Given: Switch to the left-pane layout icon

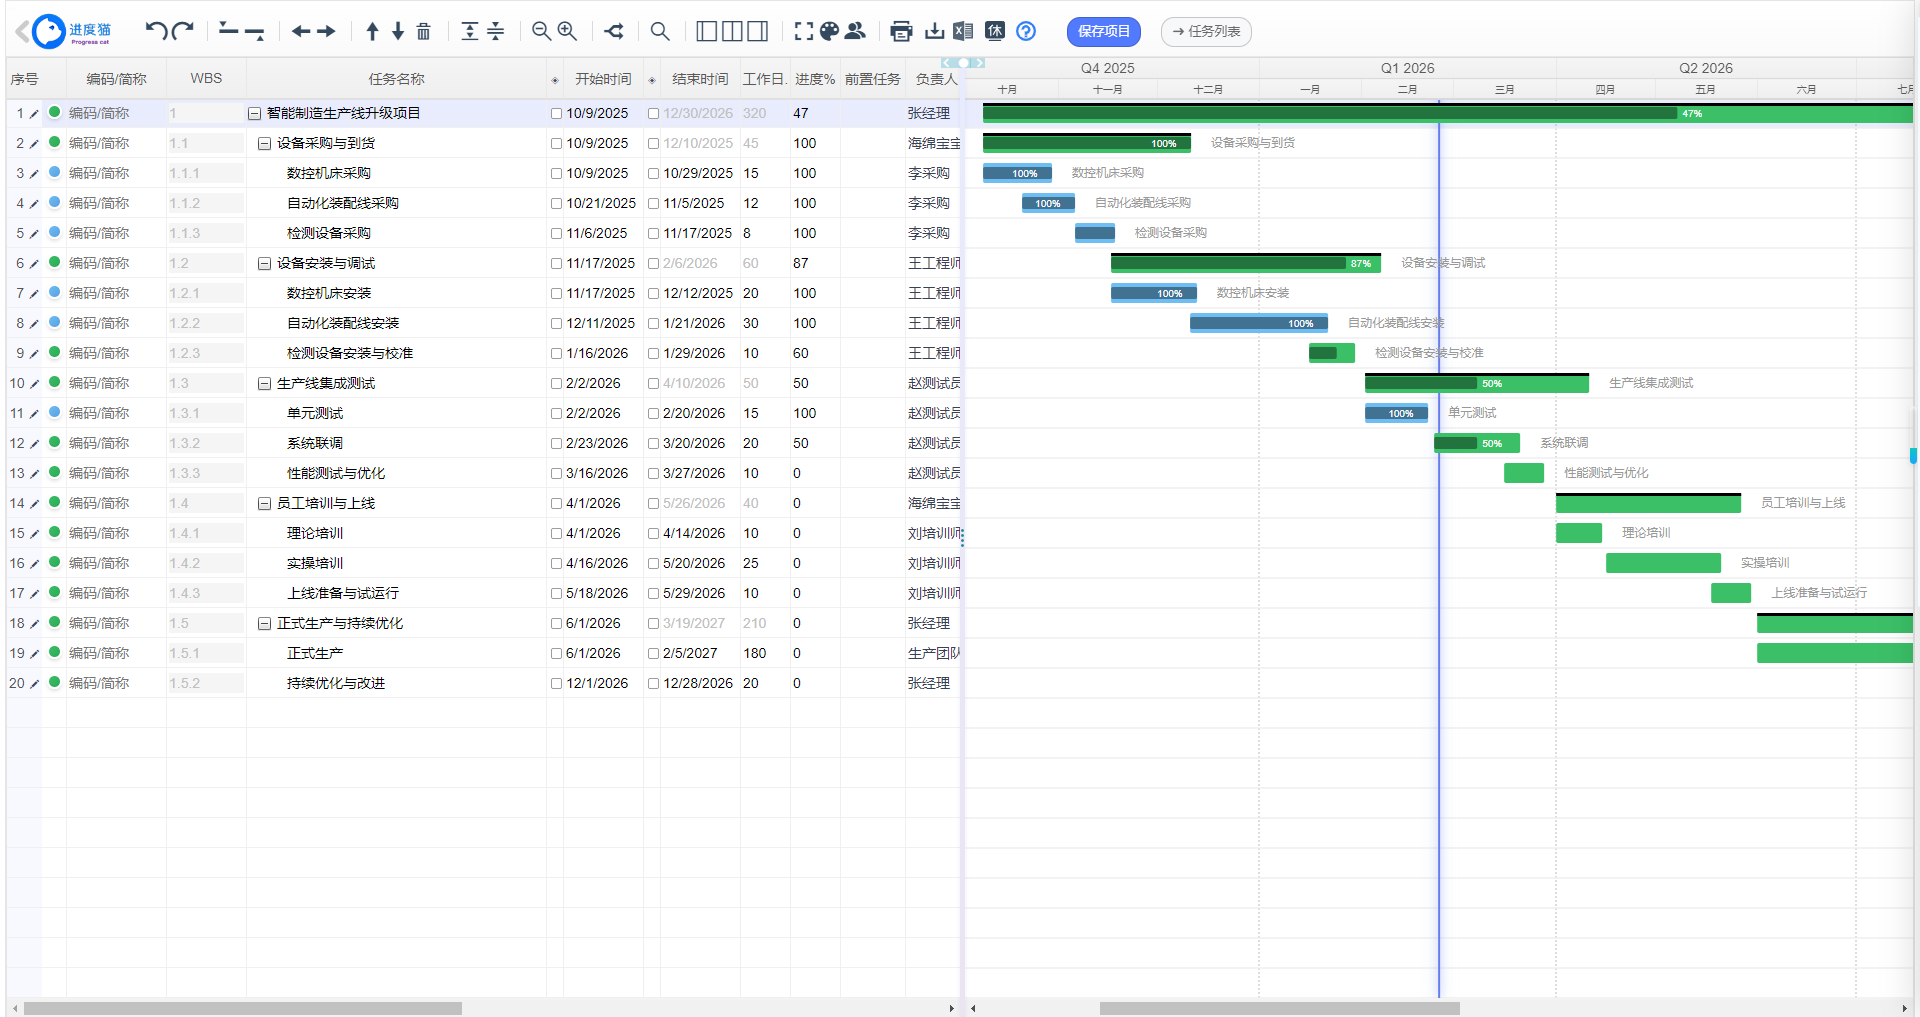Looking at the screenshot, I should tap(706, 31).
